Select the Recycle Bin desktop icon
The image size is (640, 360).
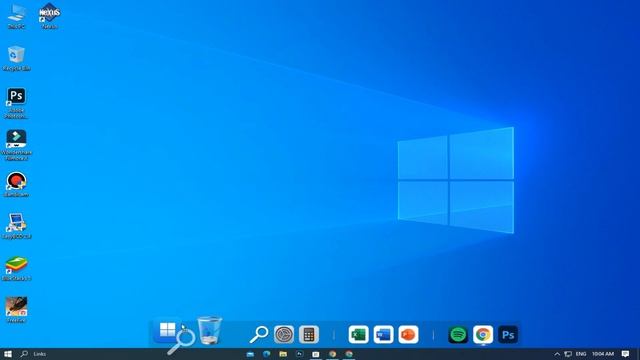pos(16,58)
